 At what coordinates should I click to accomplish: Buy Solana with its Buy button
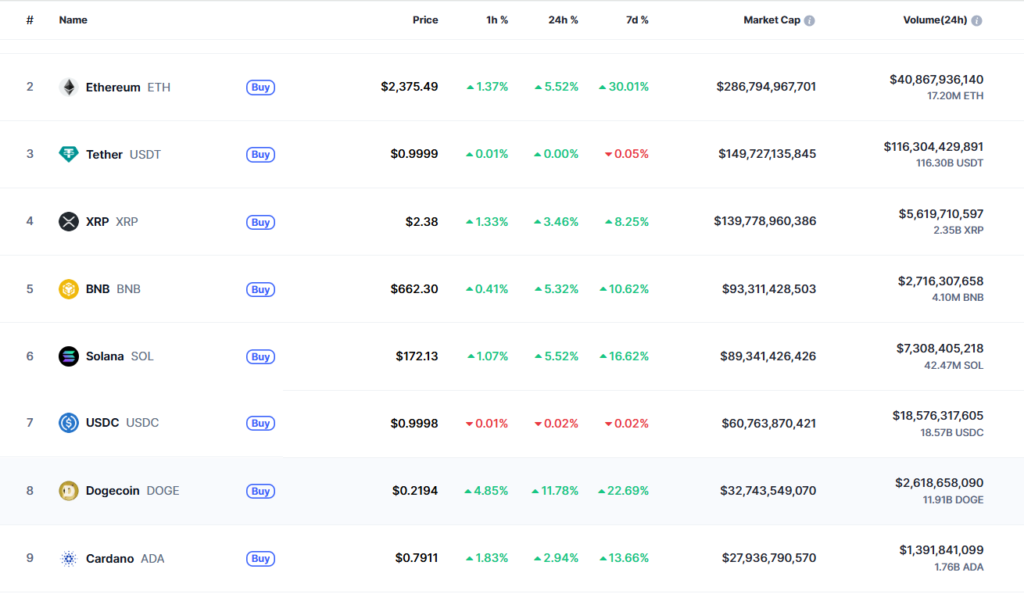261,357
